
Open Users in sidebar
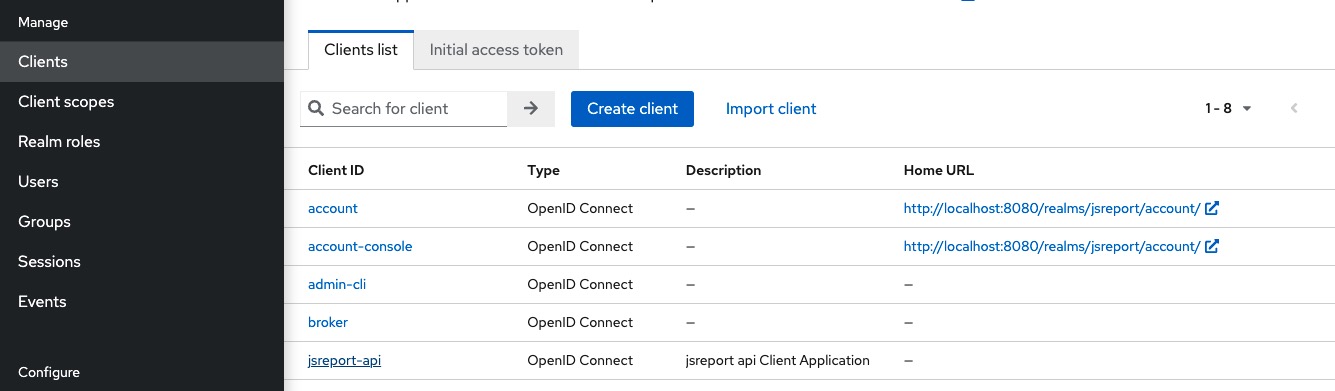142,182
